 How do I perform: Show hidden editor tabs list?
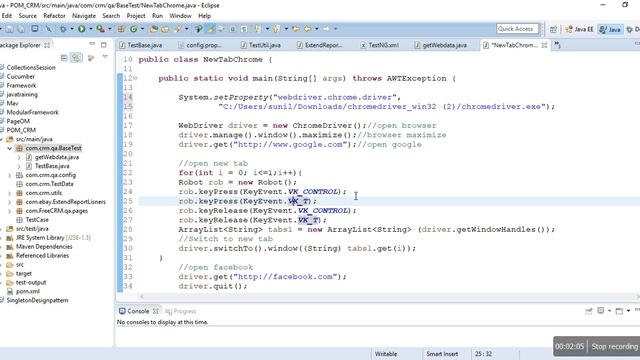558,45
